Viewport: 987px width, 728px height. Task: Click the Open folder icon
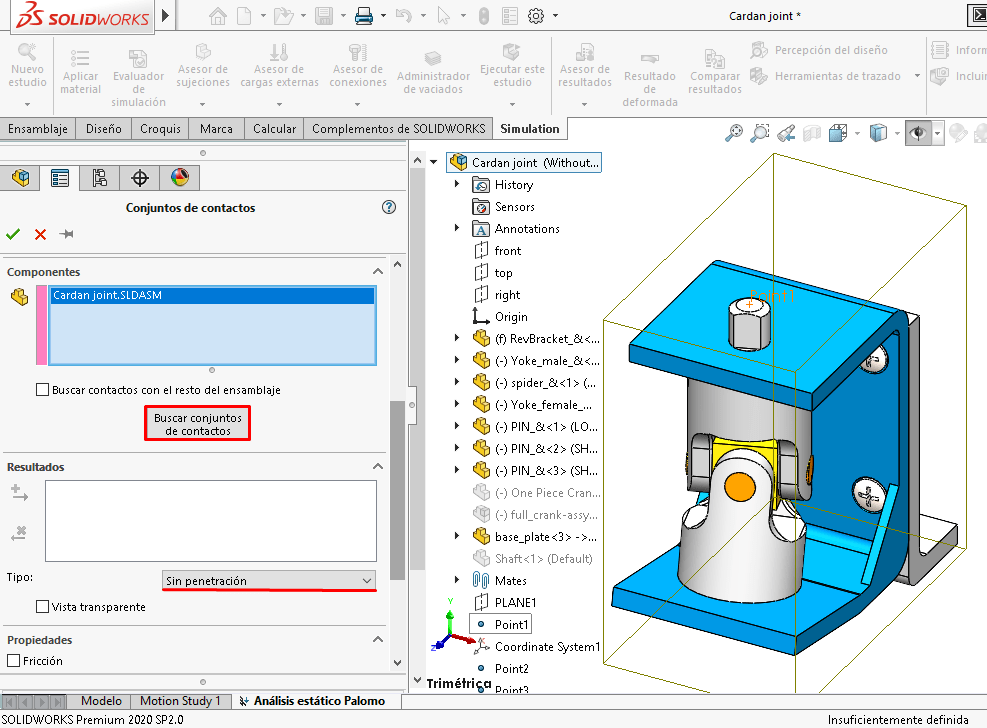click(x=283, y=16)
